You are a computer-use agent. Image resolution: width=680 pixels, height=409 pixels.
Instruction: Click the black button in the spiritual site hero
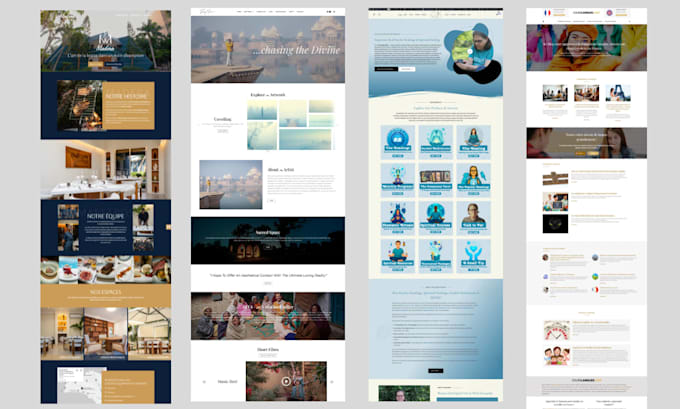click(x=386, y=69)
